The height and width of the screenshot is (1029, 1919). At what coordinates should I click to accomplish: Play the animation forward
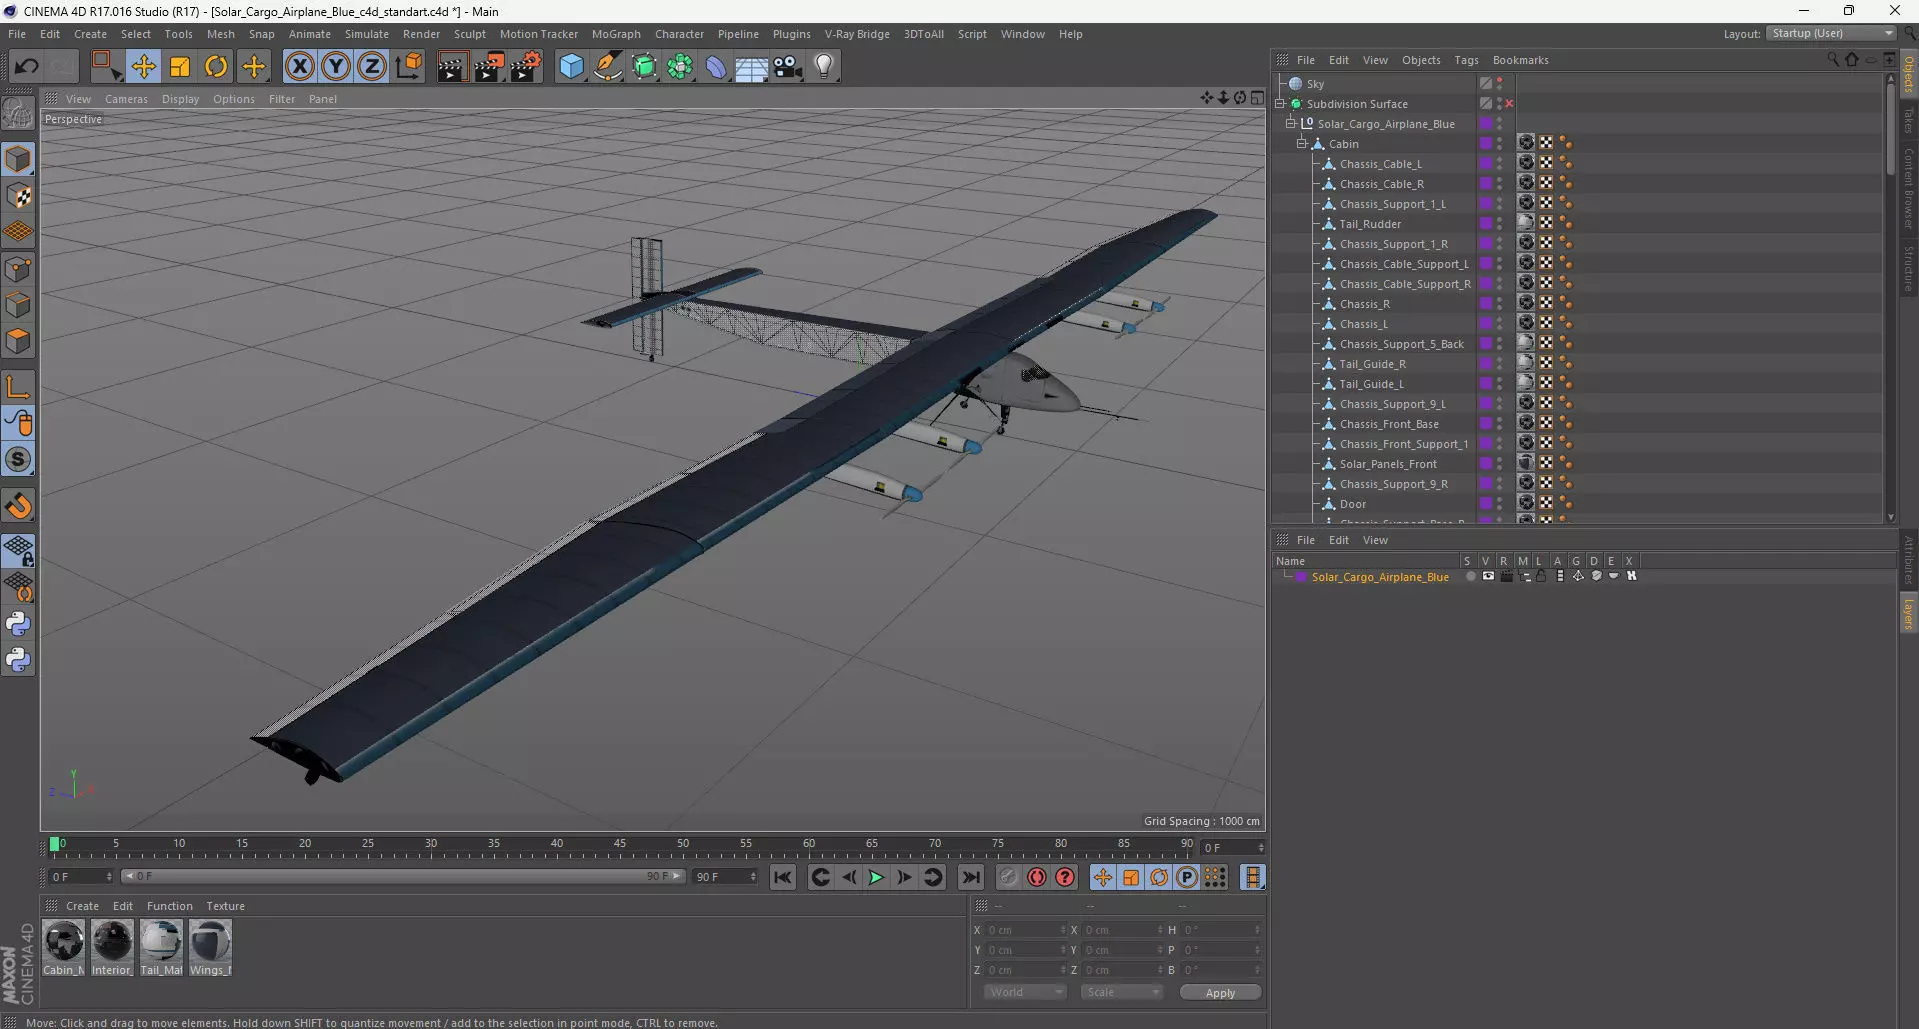(x=876, y=877)
